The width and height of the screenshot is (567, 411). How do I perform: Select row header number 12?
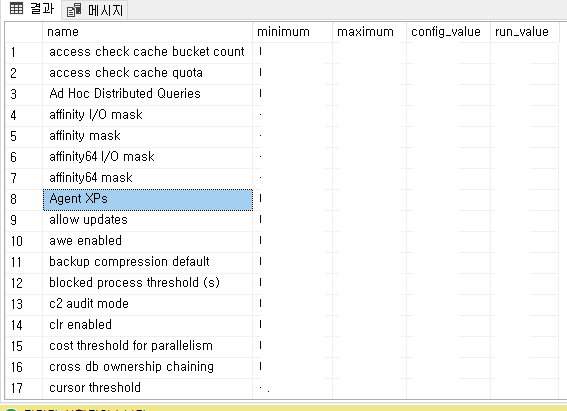pyautogui.click(x=24, y=283)
